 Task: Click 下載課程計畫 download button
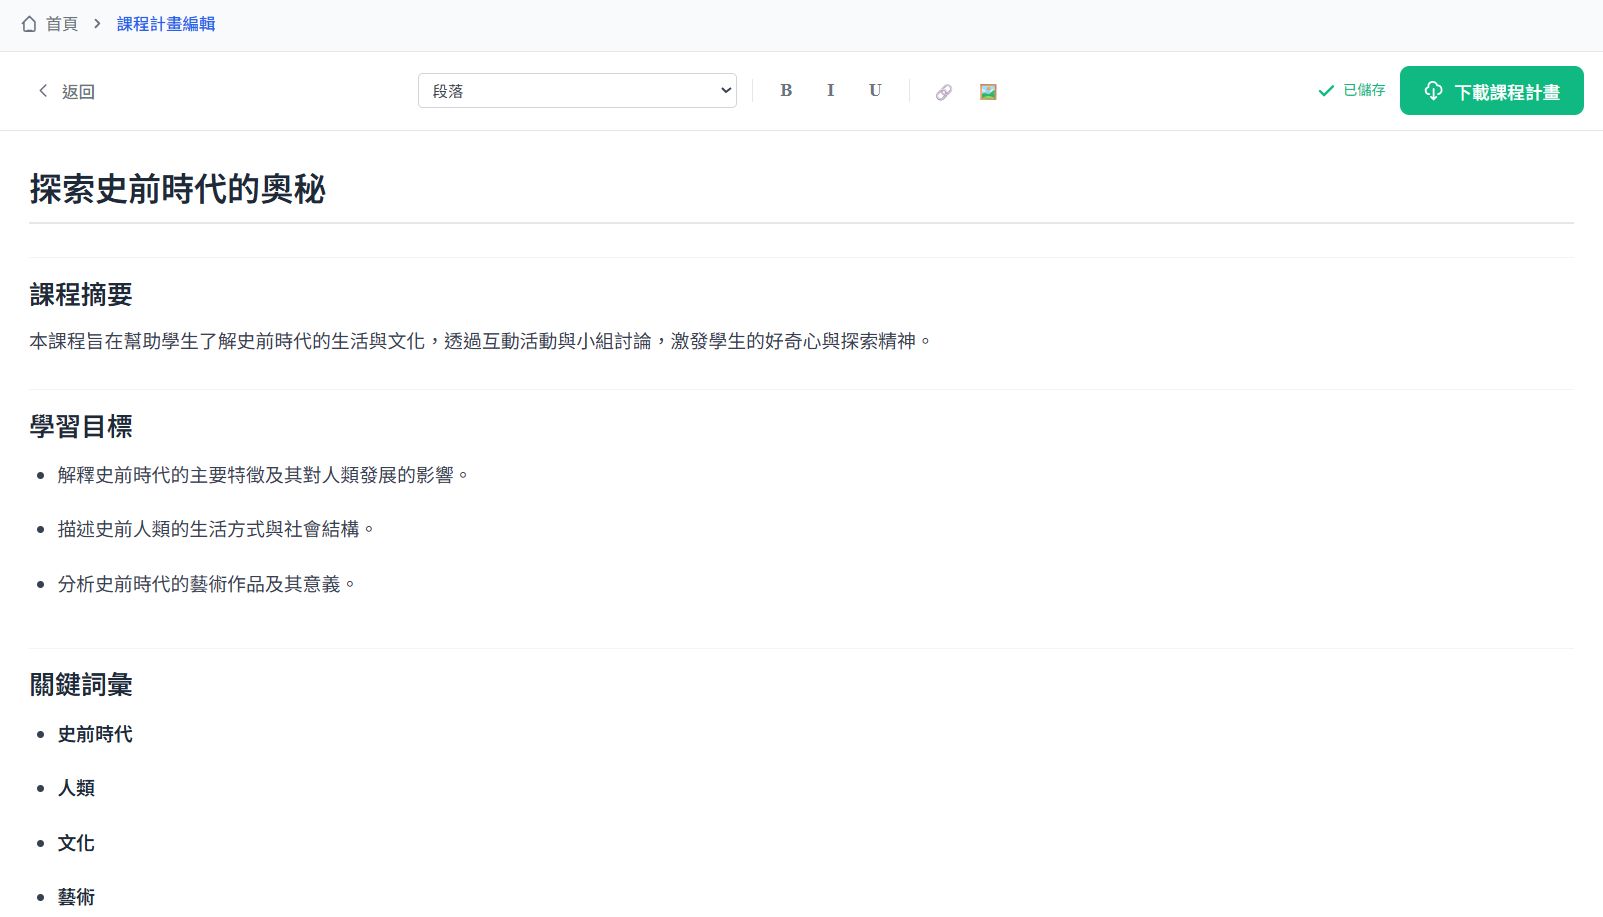1491,91
